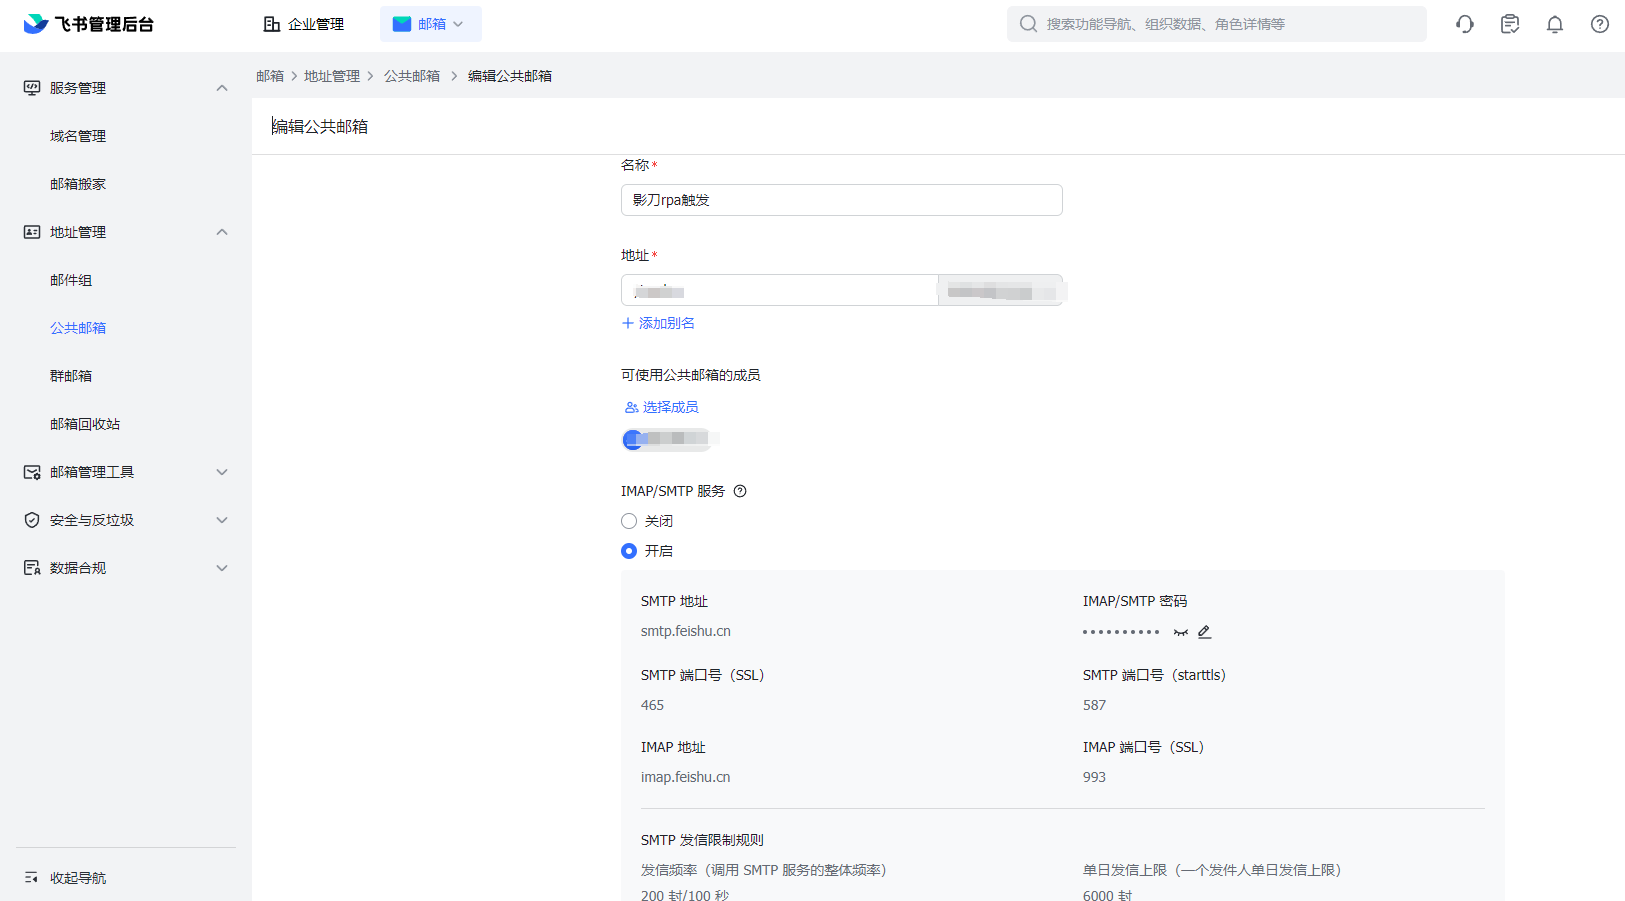Expand the 安全与反垃圾 sidebar section
1625x901 pixels.
(x=222, y=520)
